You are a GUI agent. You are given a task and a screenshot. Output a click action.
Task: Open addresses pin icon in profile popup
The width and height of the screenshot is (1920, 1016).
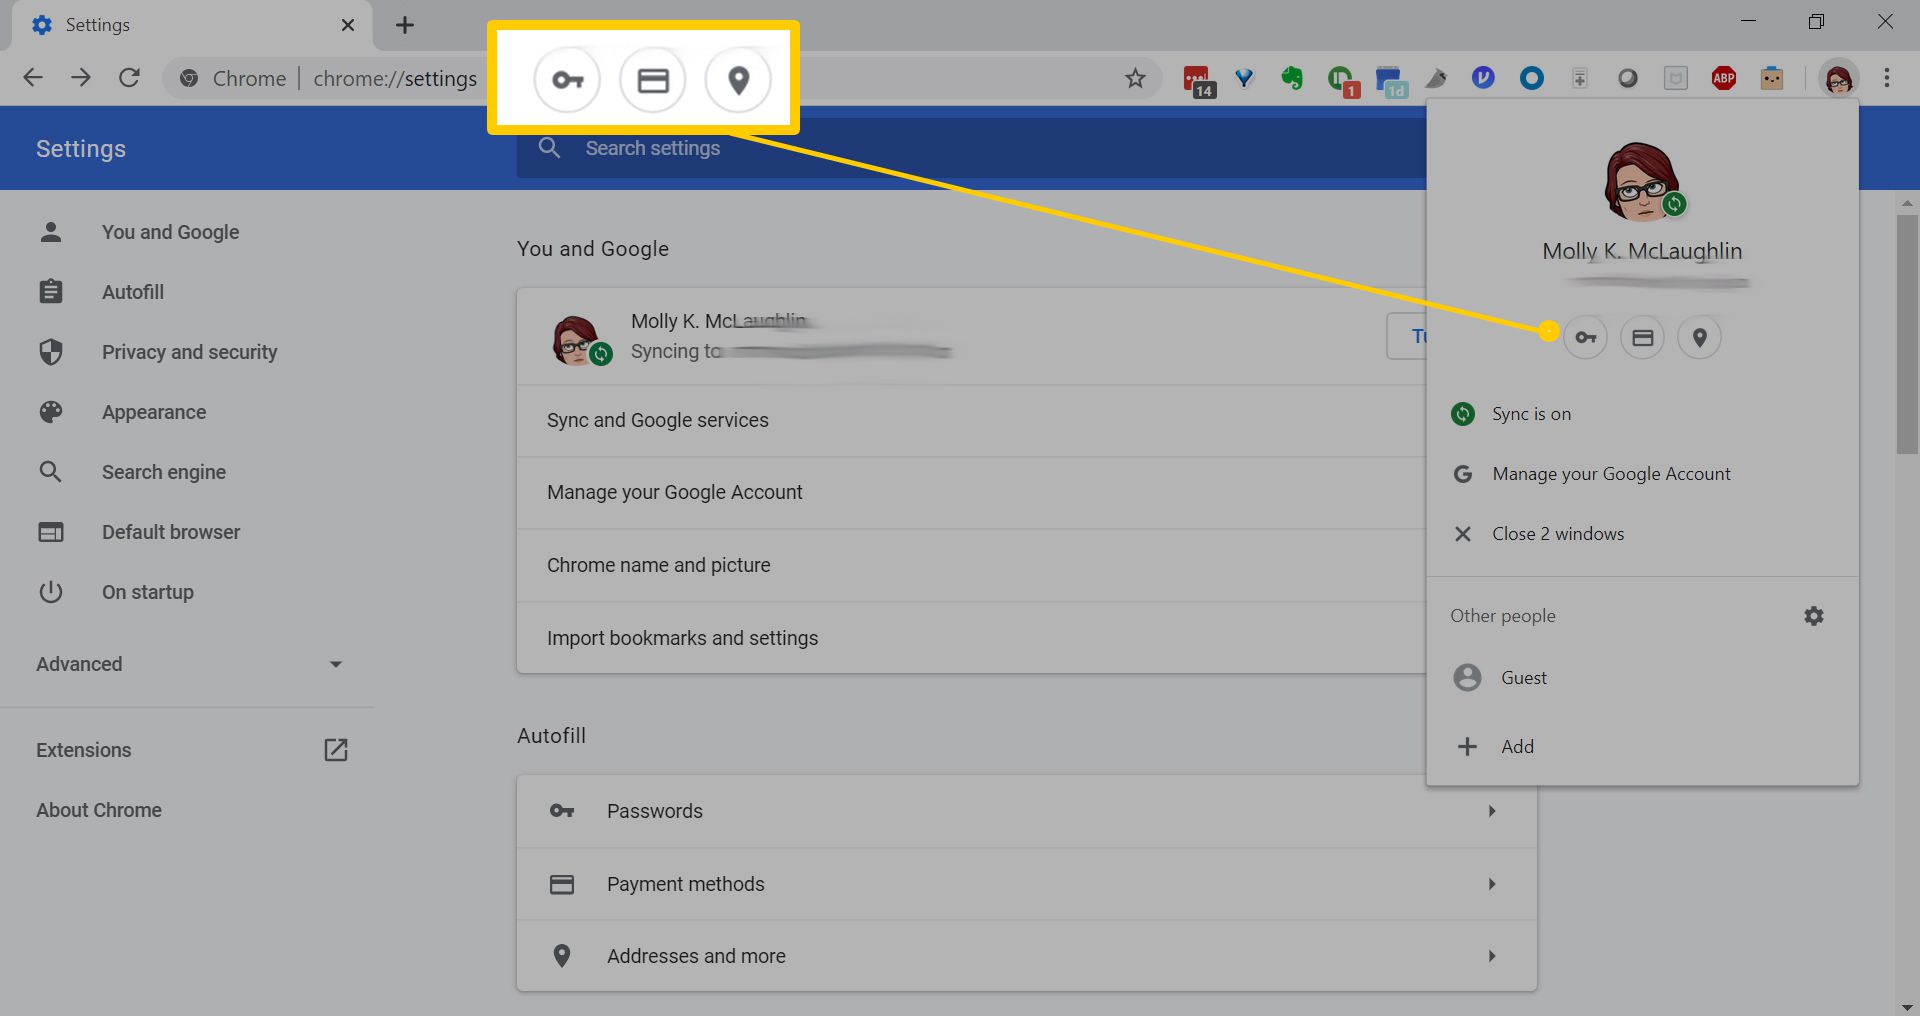(x=1700, y=338)
